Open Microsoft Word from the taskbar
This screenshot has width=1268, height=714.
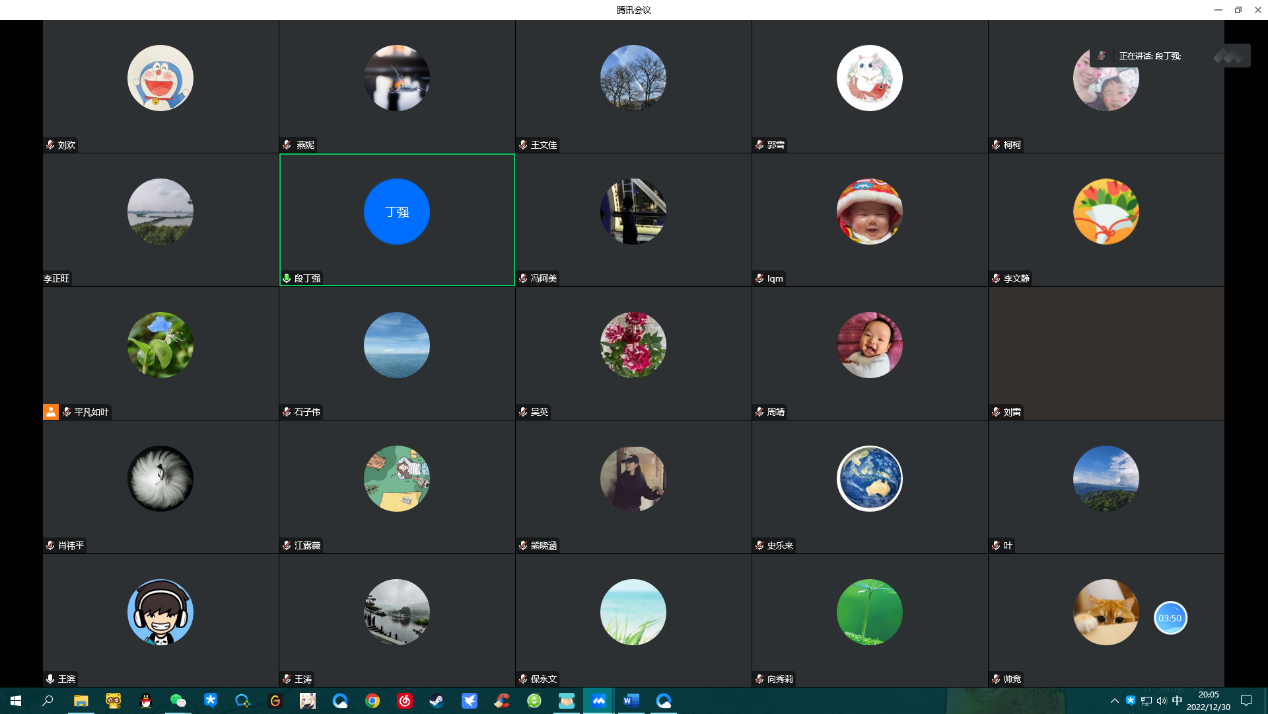[631, 701]
